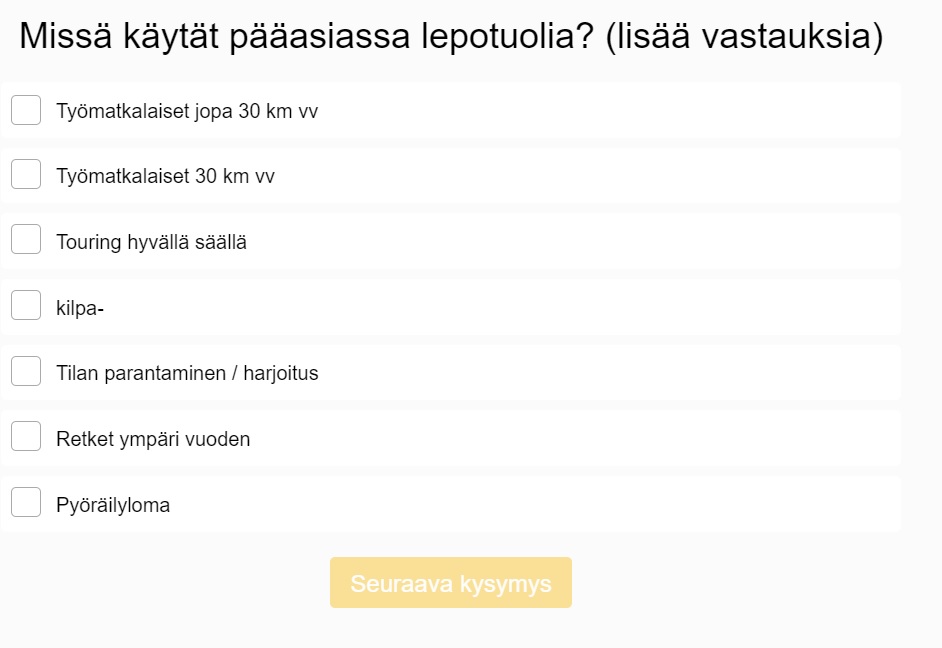Click the 'Touring hyvällä säällä' label text

(x=151, y=242)
